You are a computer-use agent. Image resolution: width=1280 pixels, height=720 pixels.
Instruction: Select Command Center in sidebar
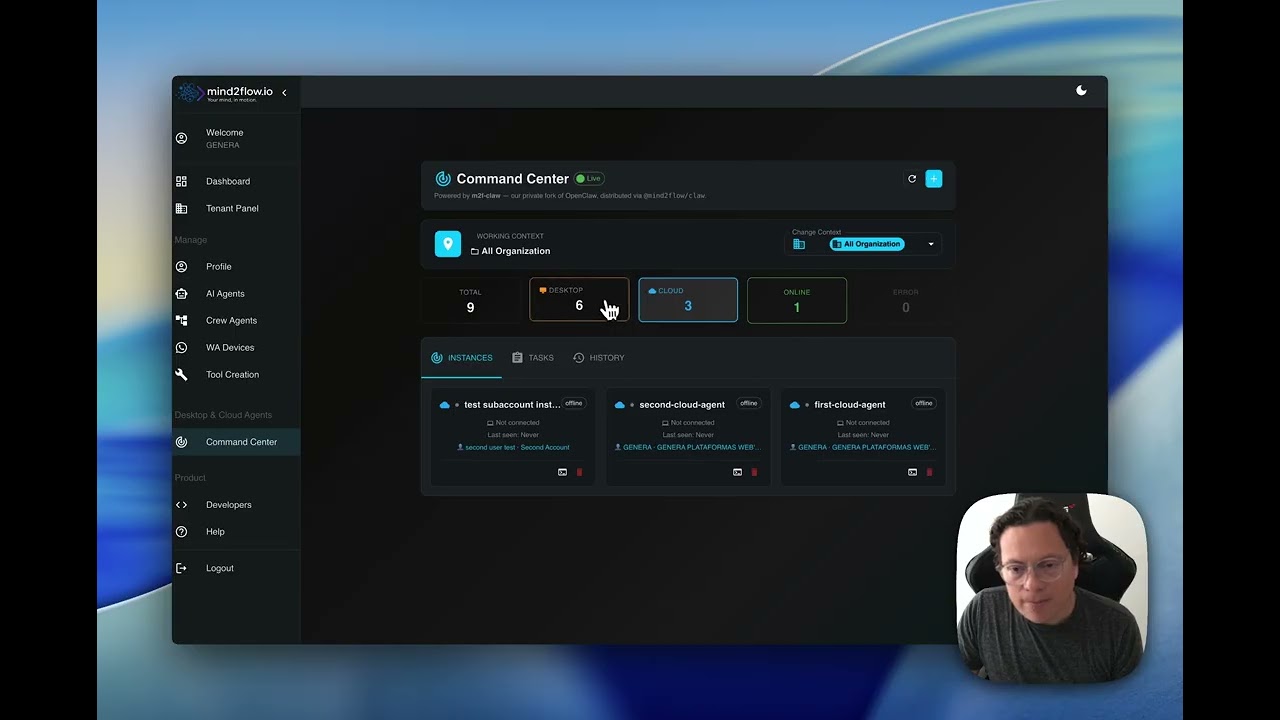coord(236,442)
